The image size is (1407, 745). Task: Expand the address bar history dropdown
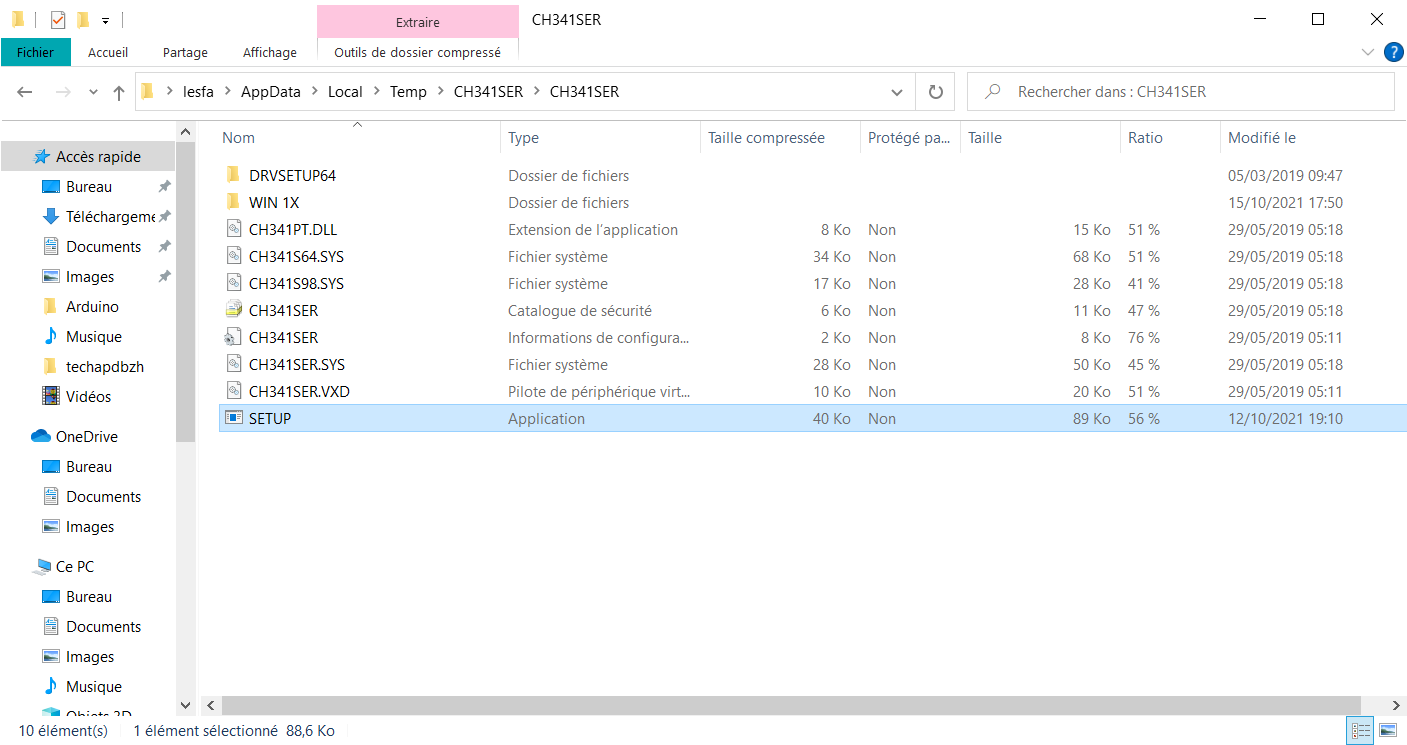897,92
